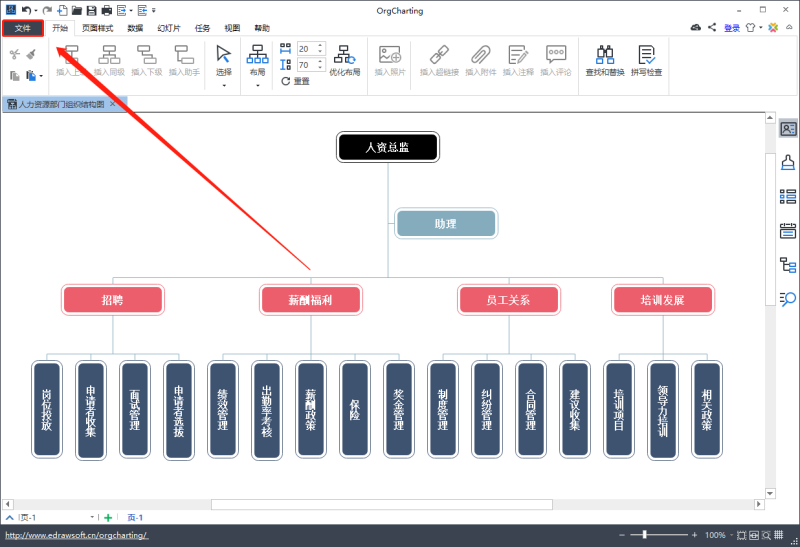
Task: Open 查找和替换 find and replace
Action: (x=605, y=60)
